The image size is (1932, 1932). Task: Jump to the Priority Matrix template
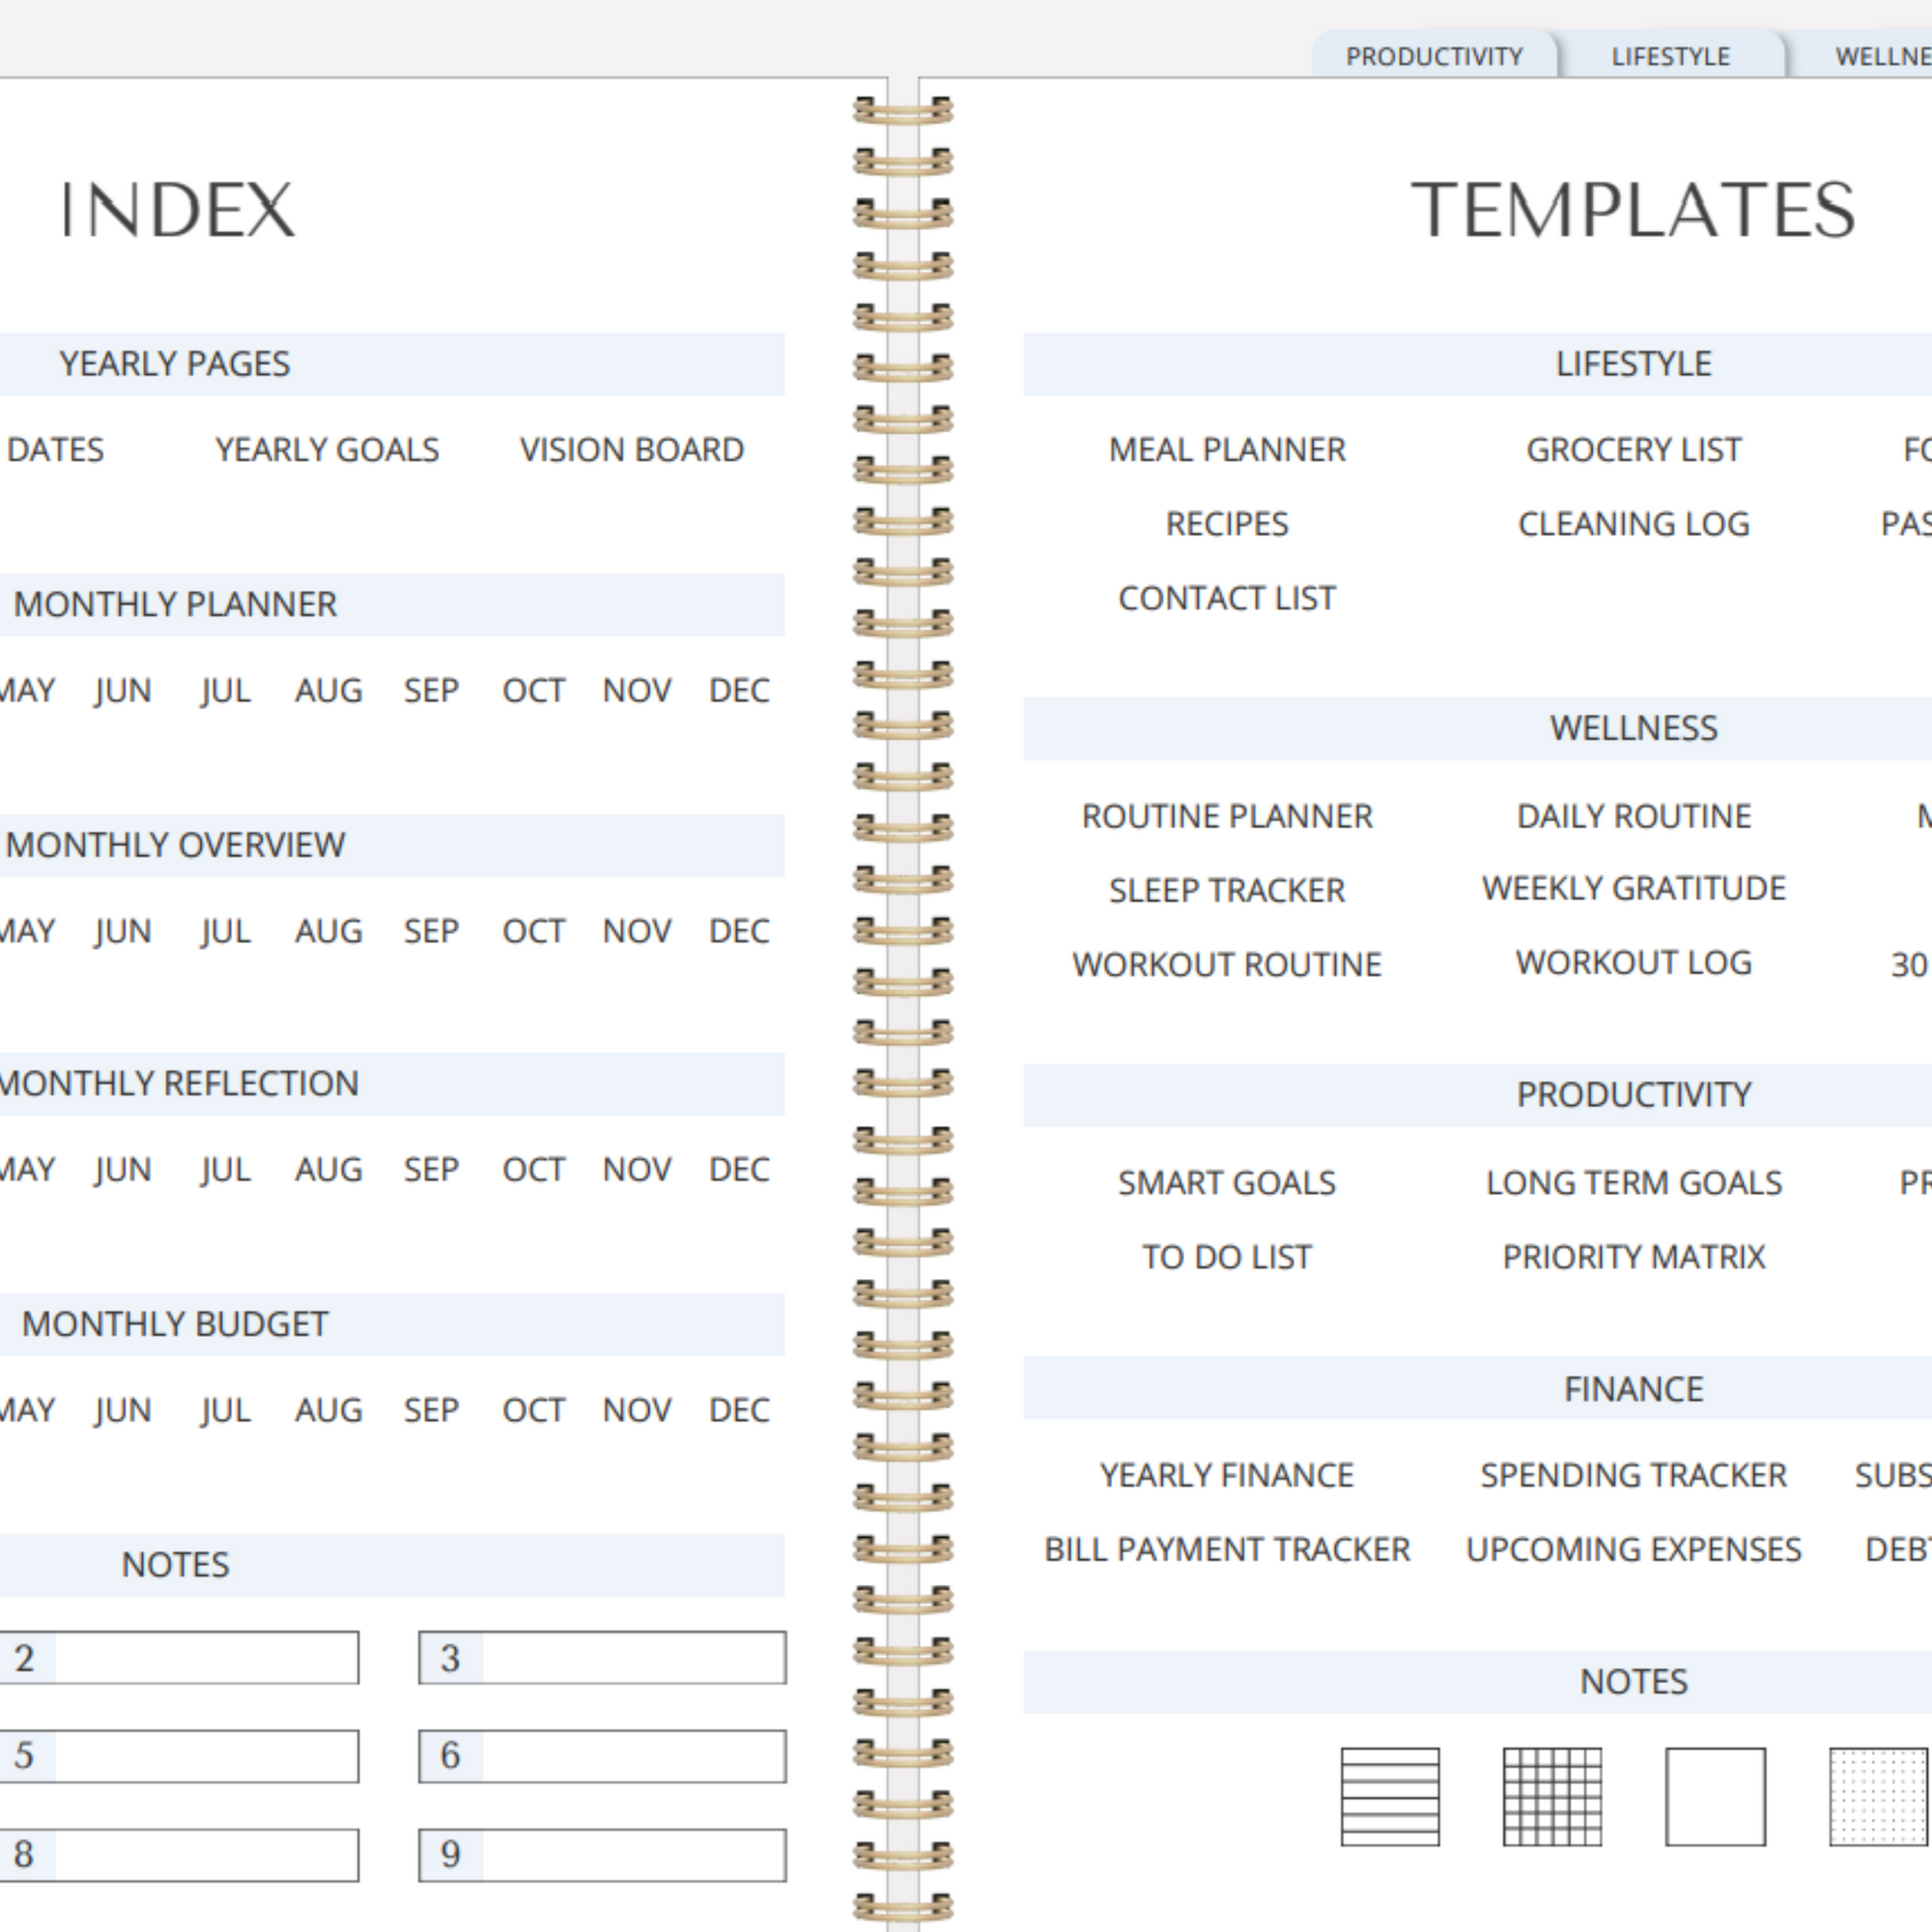(x=1633, y=1257)
